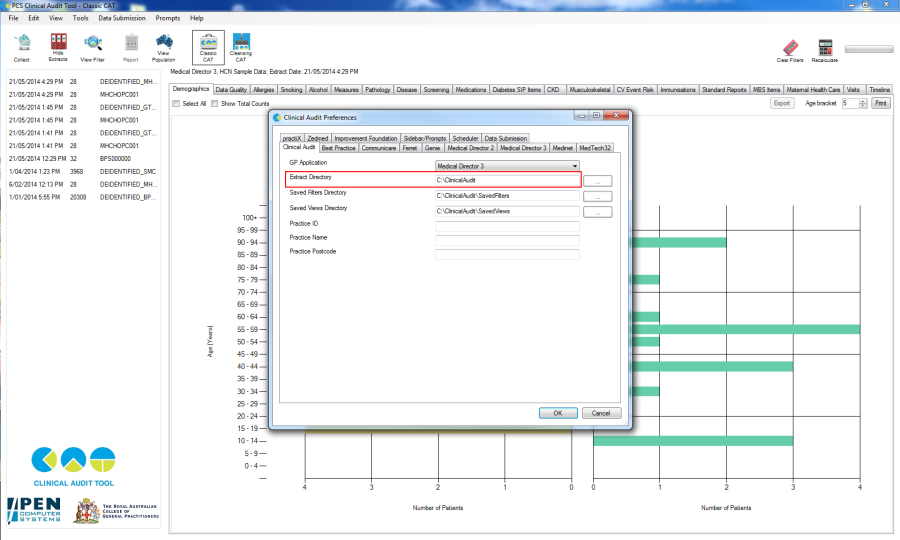Image resolution: width=900 pixels, height=540 pixels.
Task: Click the Report toolbar icon
Action: click(x=131, y=48)
